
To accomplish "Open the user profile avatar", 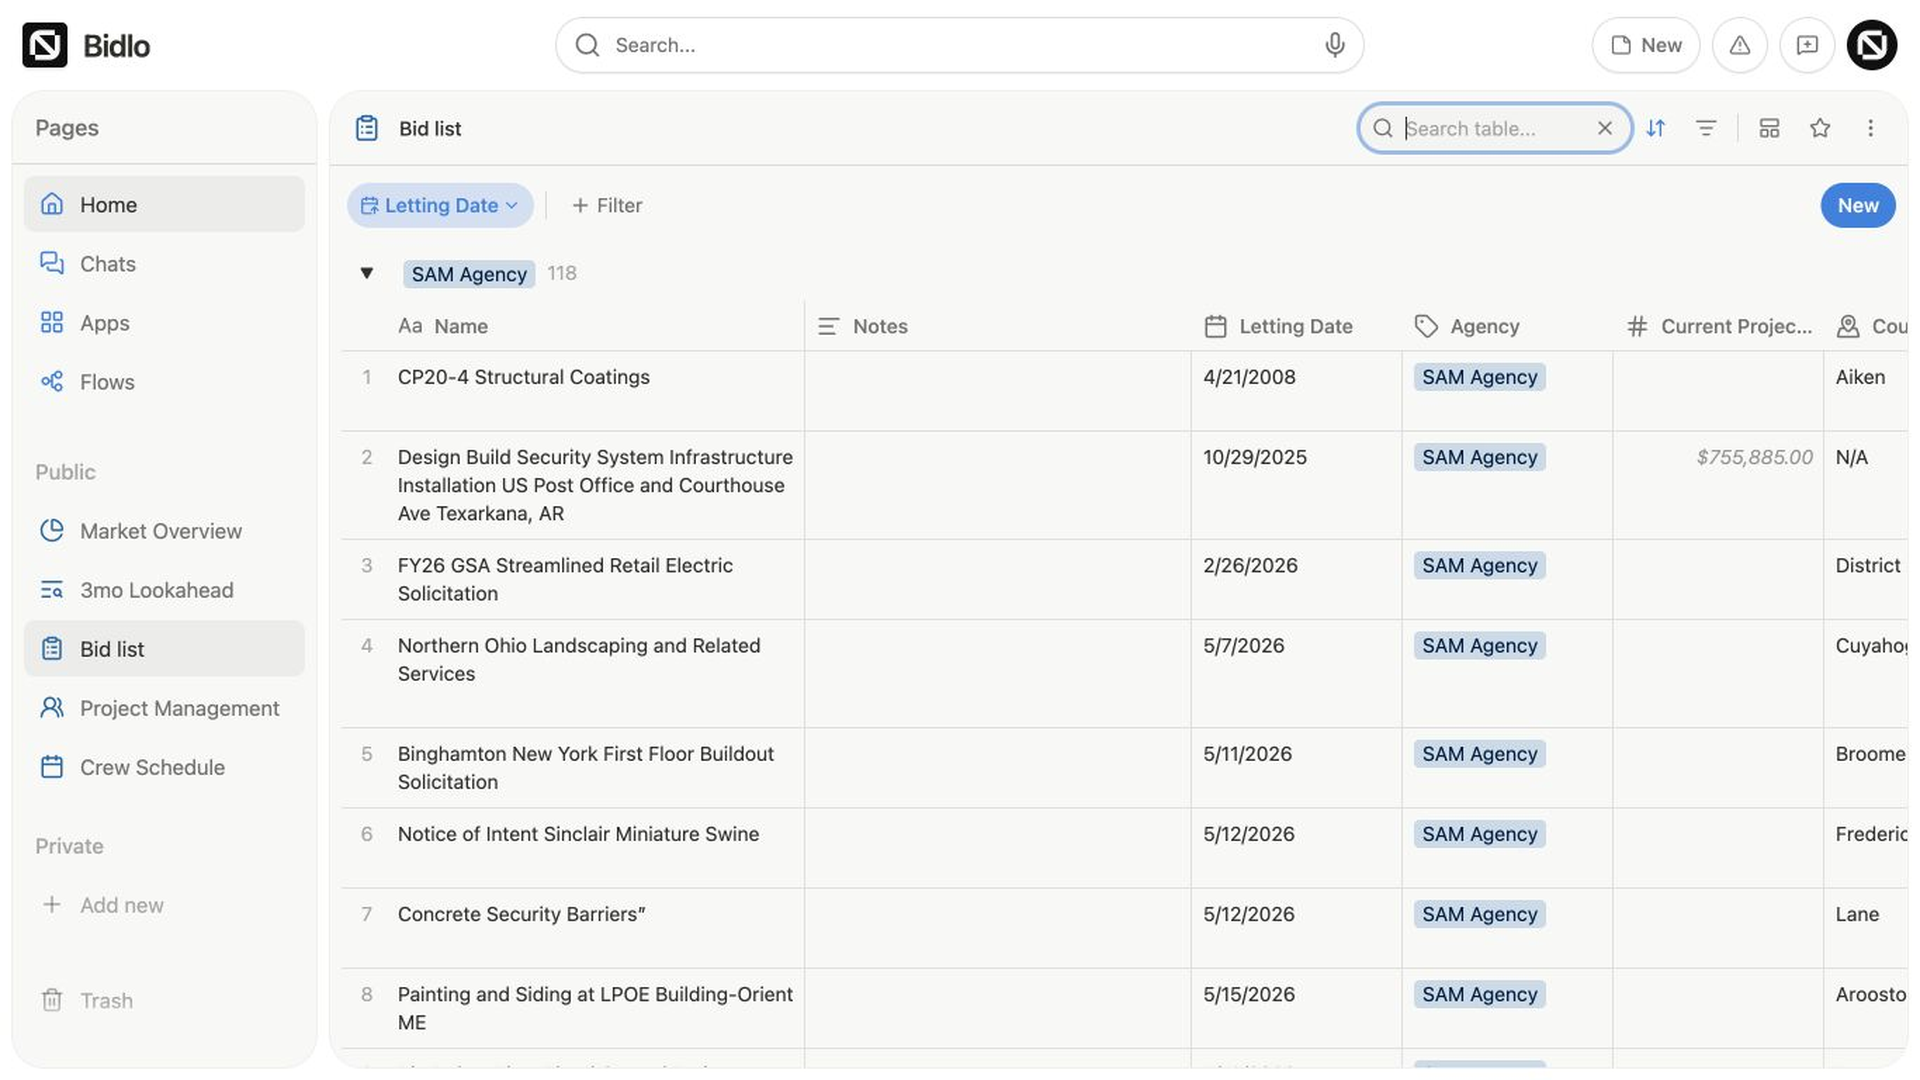I will point(1872,45).
